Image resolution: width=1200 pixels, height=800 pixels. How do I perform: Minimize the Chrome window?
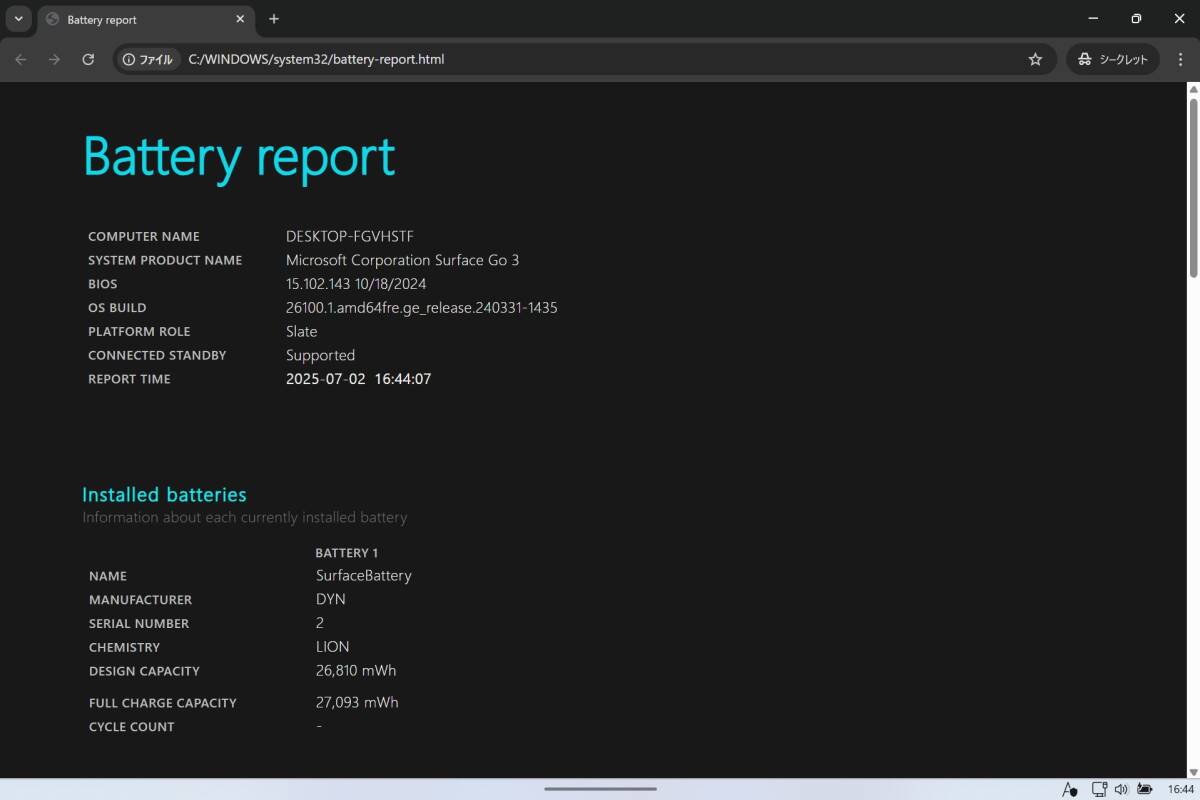click(1093, 19)
